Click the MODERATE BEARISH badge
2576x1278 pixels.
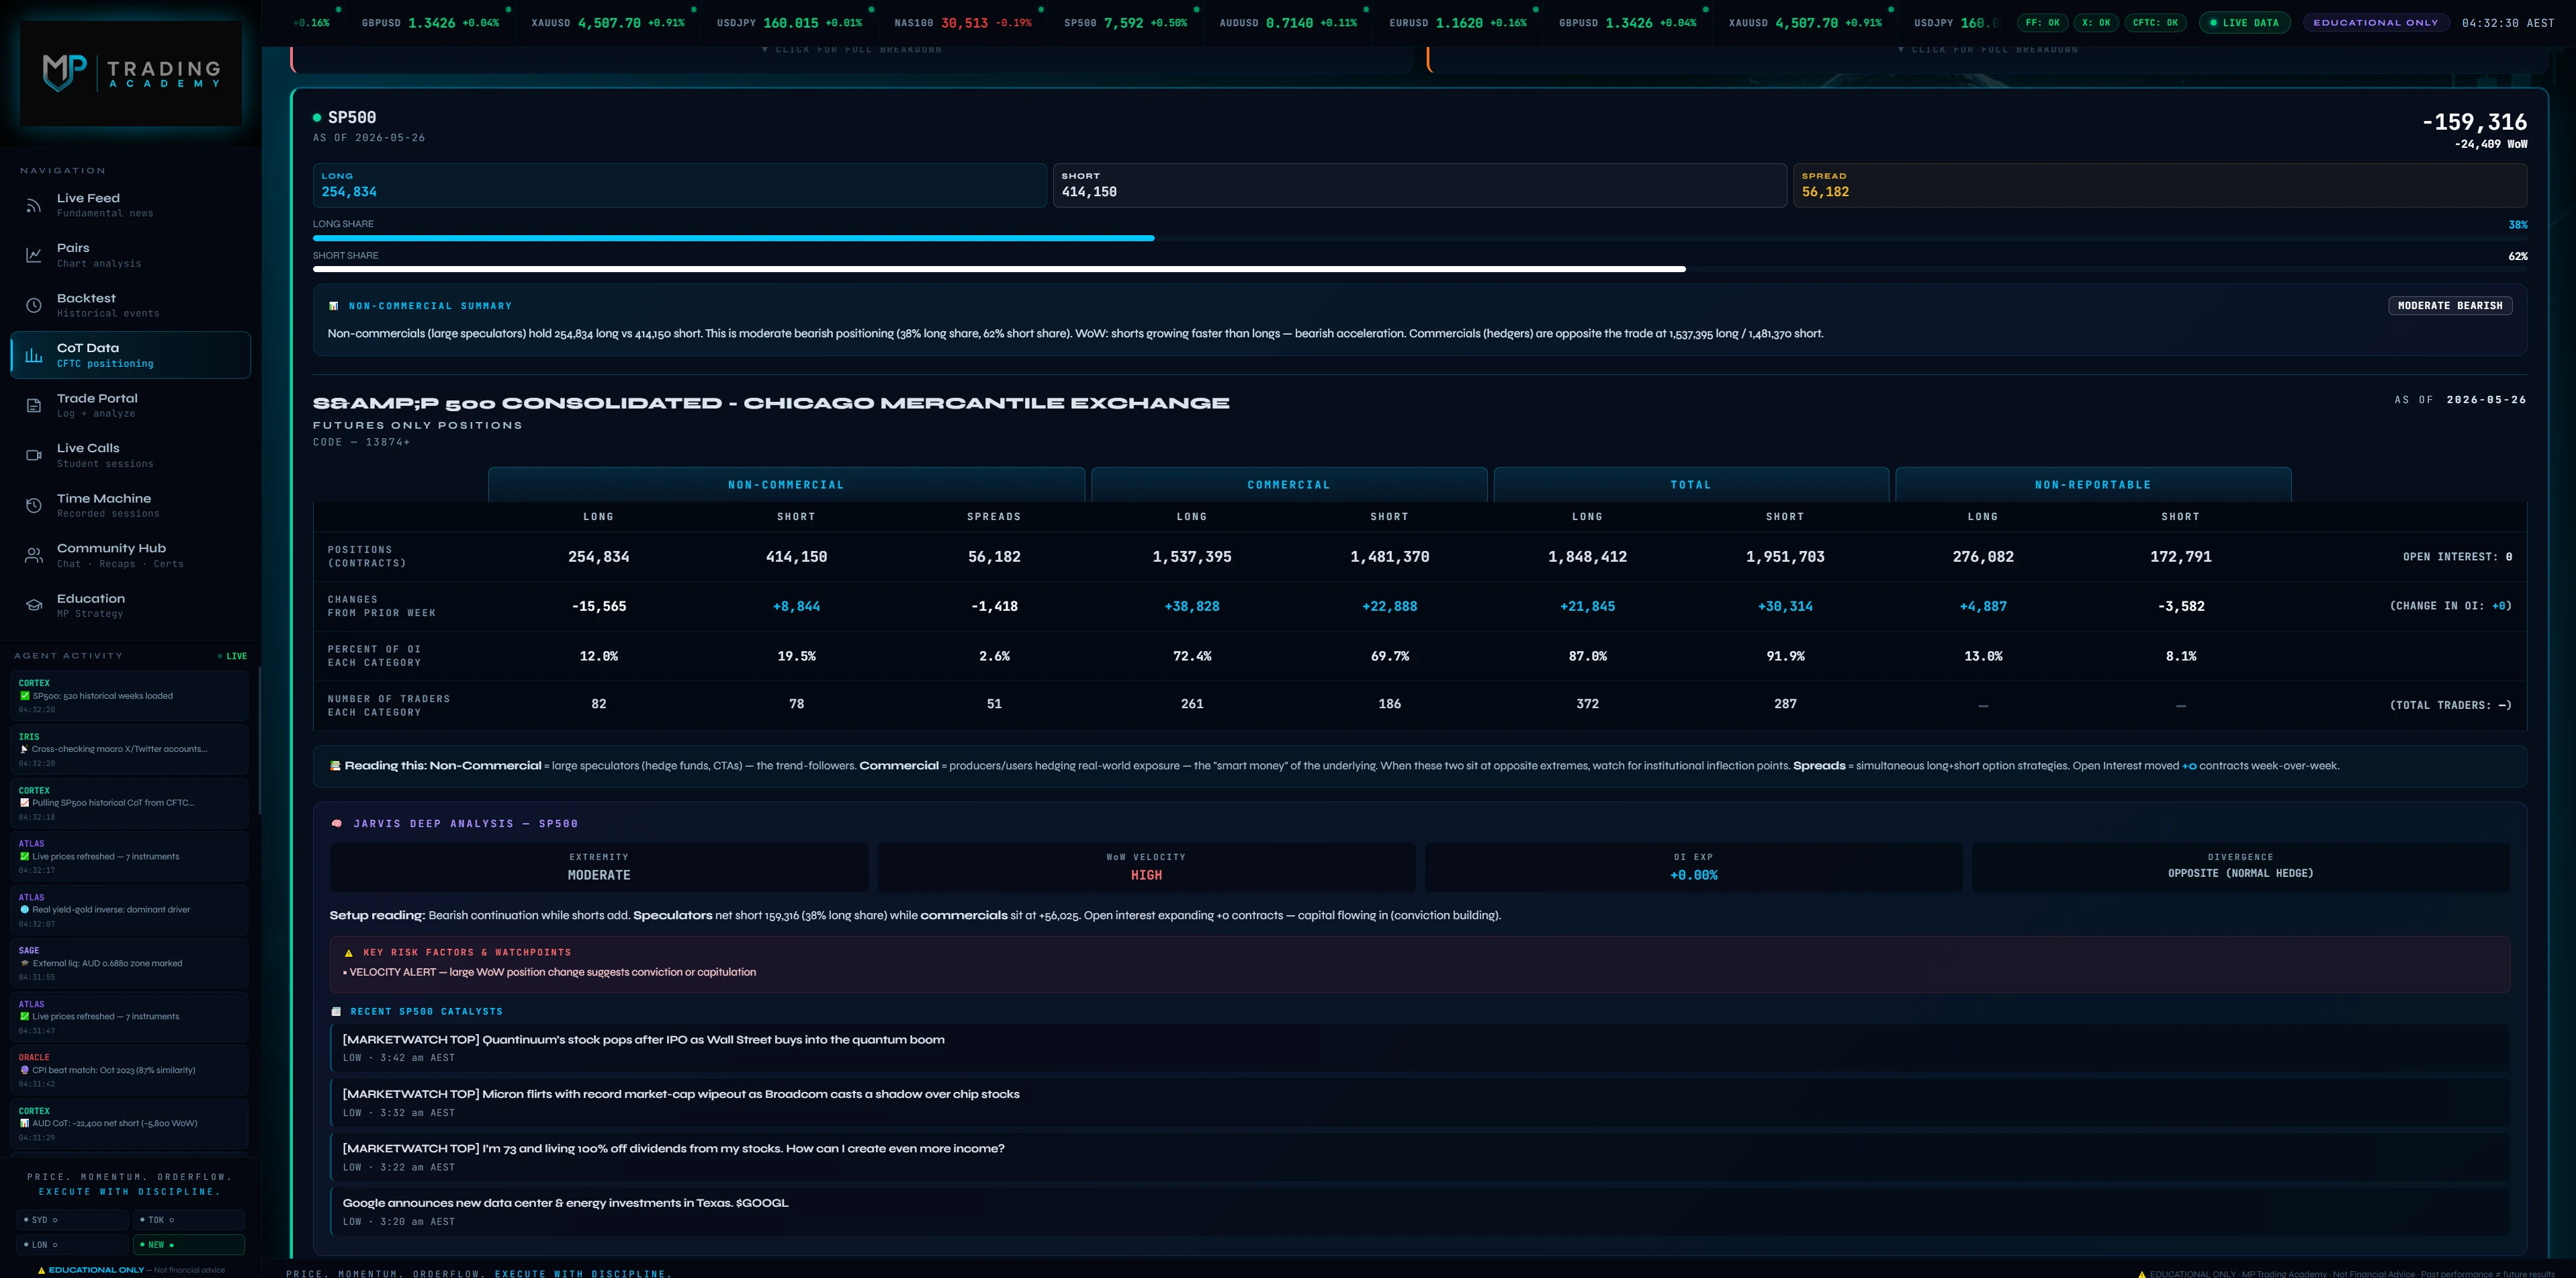[x=2450, y=306]
